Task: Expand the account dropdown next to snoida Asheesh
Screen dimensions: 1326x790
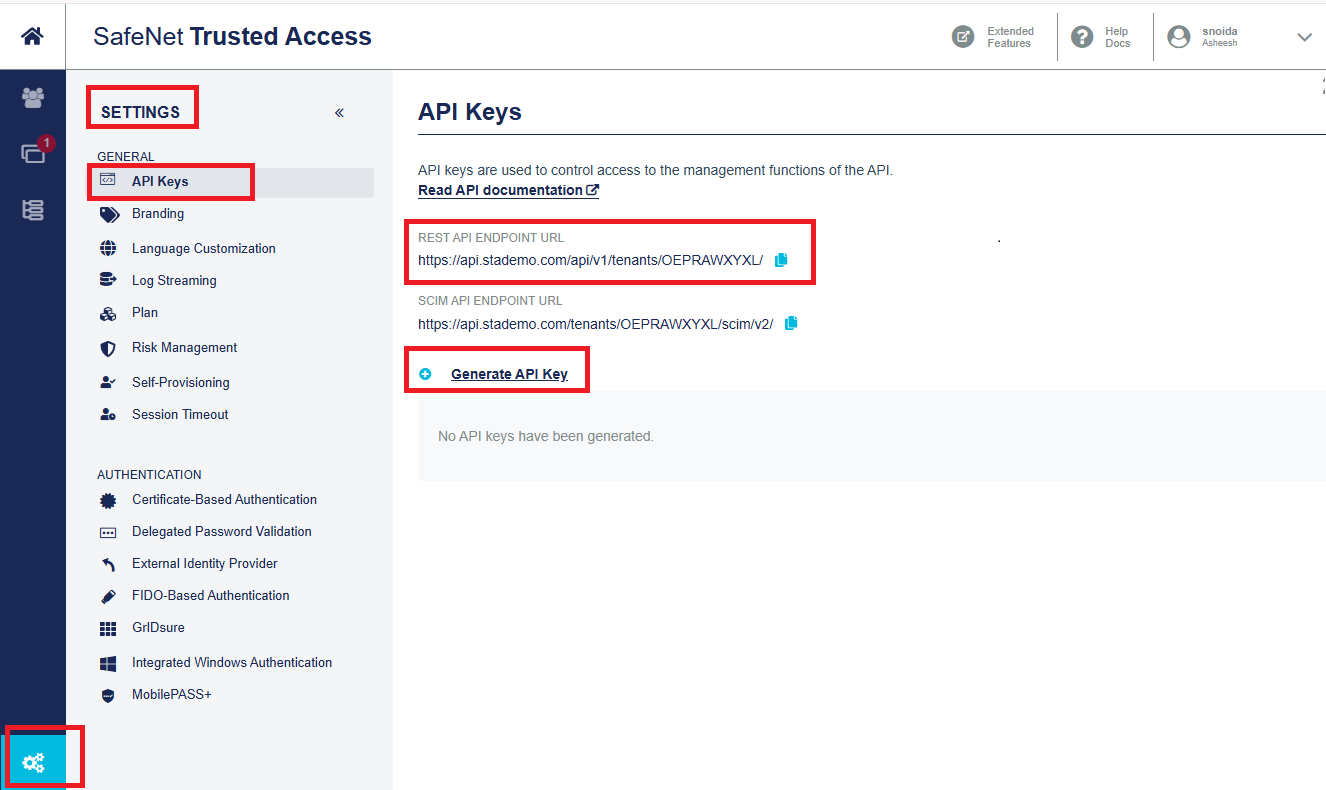Action: 1304,37
